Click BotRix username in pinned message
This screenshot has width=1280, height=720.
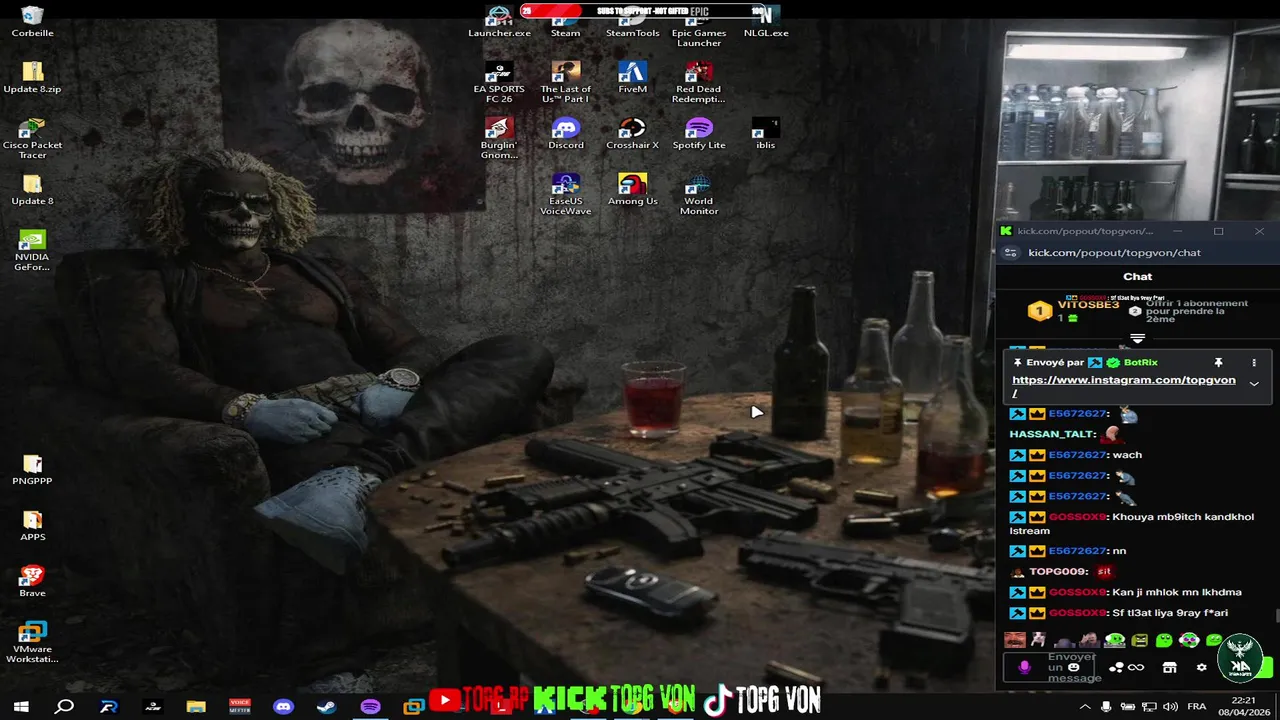pyautogui.click(x=1141, y=362)
